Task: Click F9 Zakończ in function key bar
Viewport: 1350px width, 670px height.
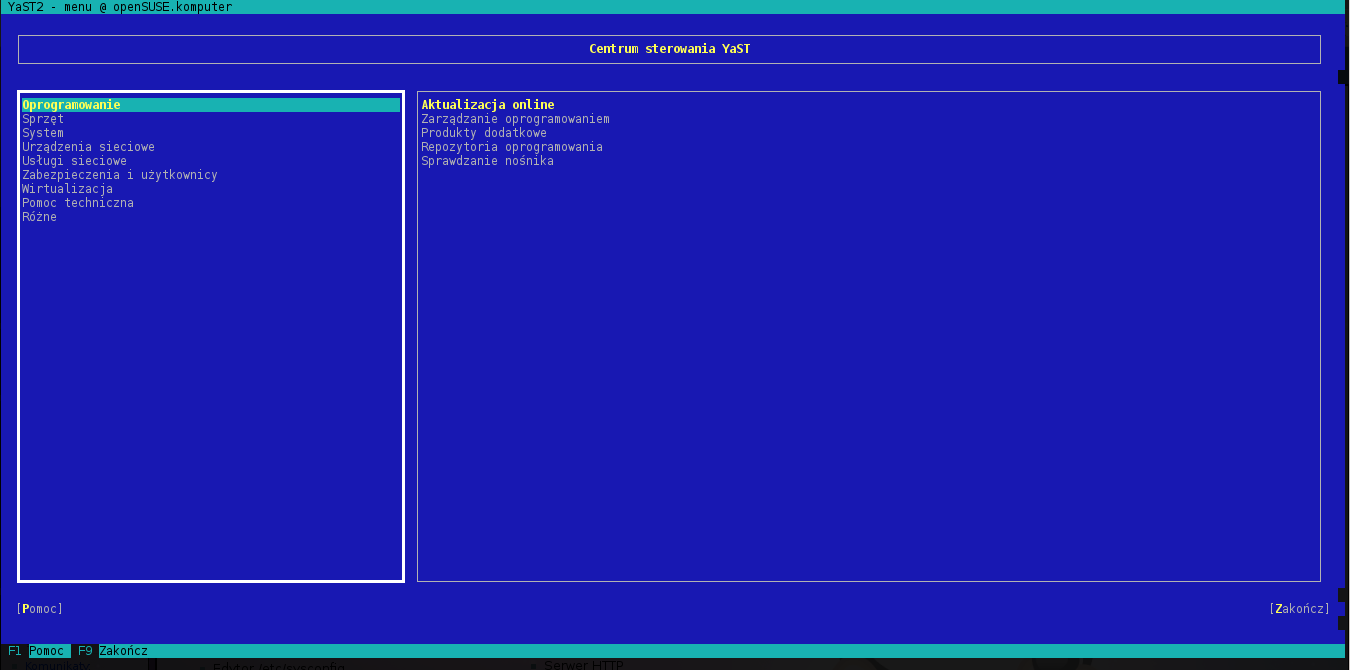Action: (113, 651)
